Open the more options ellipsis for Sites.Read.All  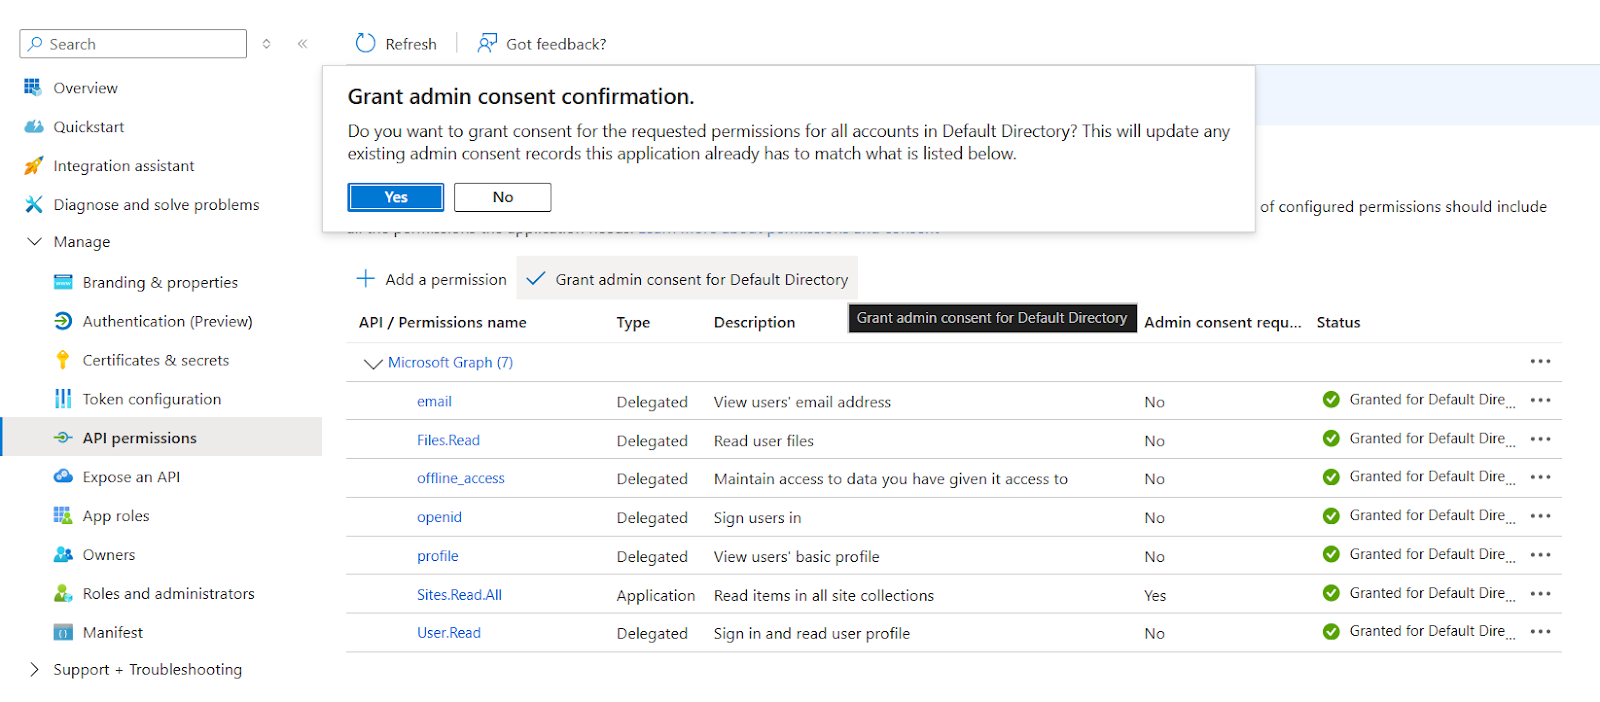(1540, 594)
